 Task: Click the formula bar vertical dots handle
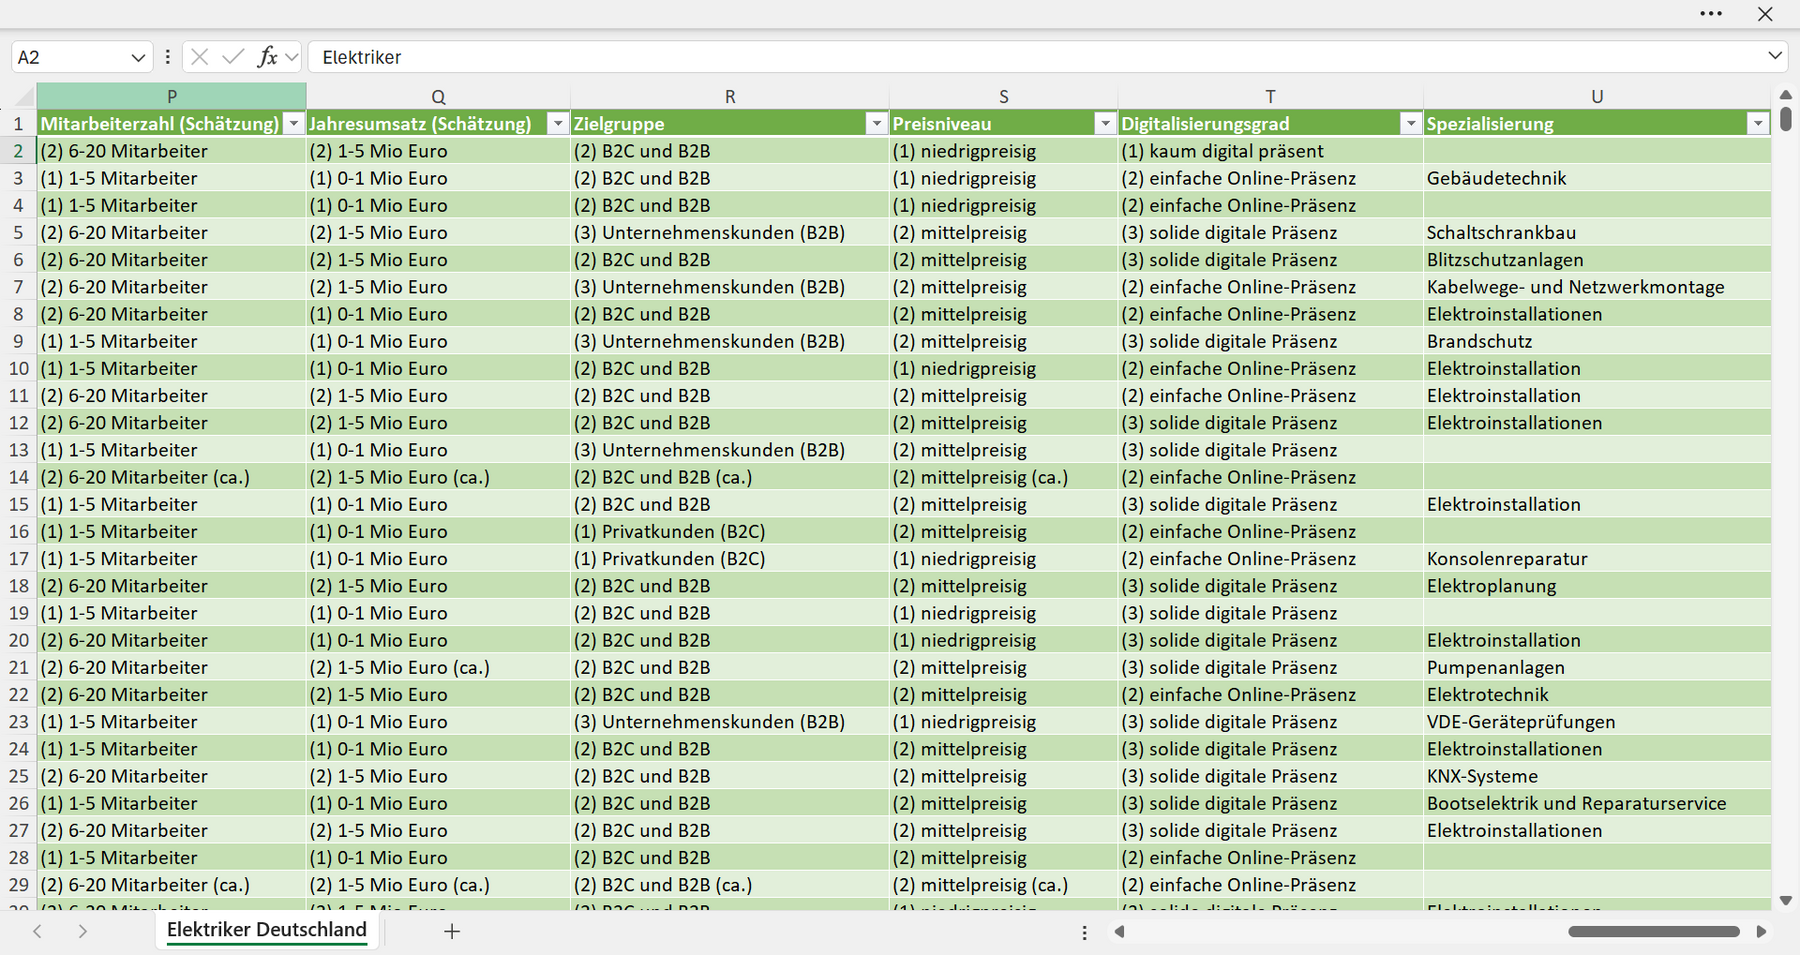(167, 57)
